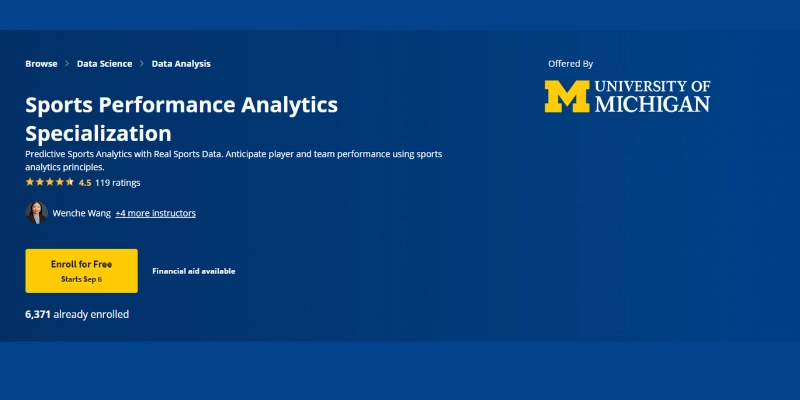Viewport: 800px width, 400px height.
Task: Open the Data Science breadcrumb
Action: pyautogui.click(x=104, y=64)
